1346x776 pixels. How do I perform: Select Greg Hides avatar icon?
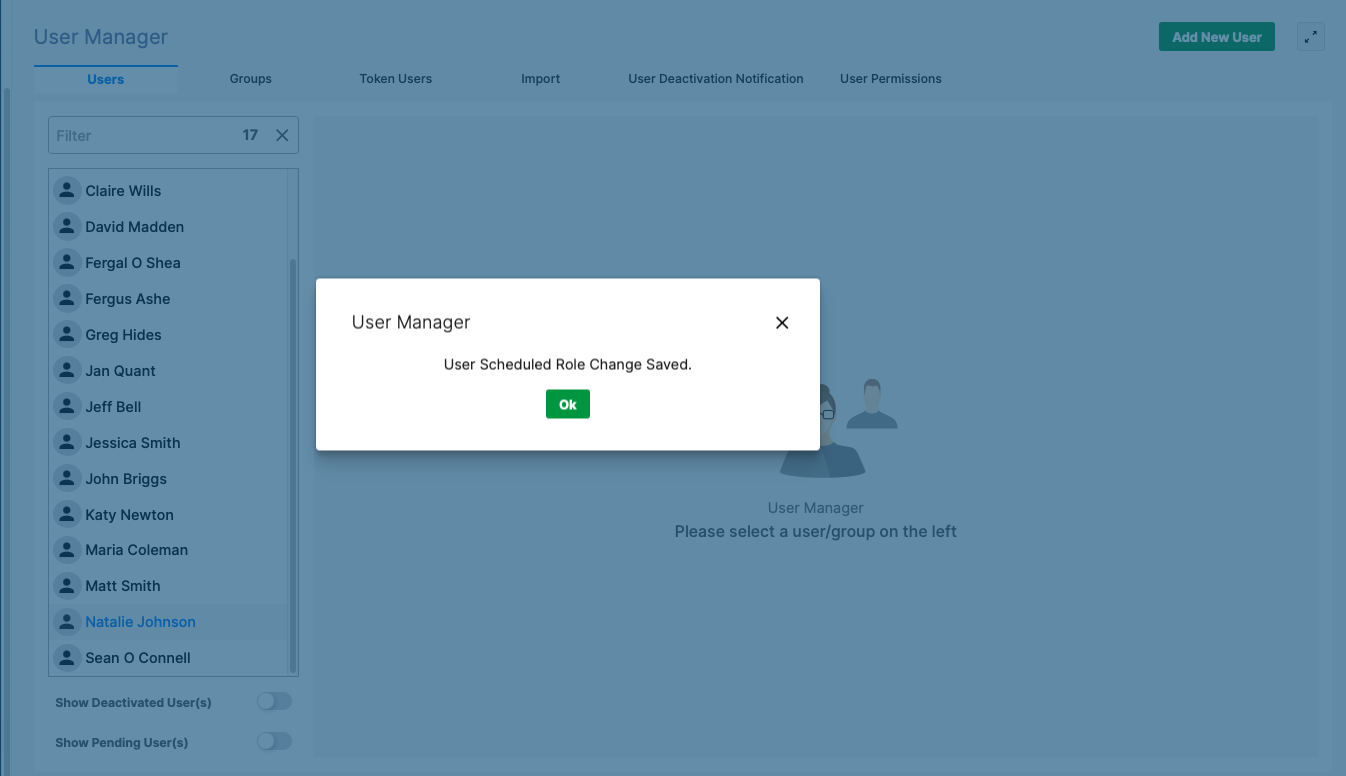point(67,334)
